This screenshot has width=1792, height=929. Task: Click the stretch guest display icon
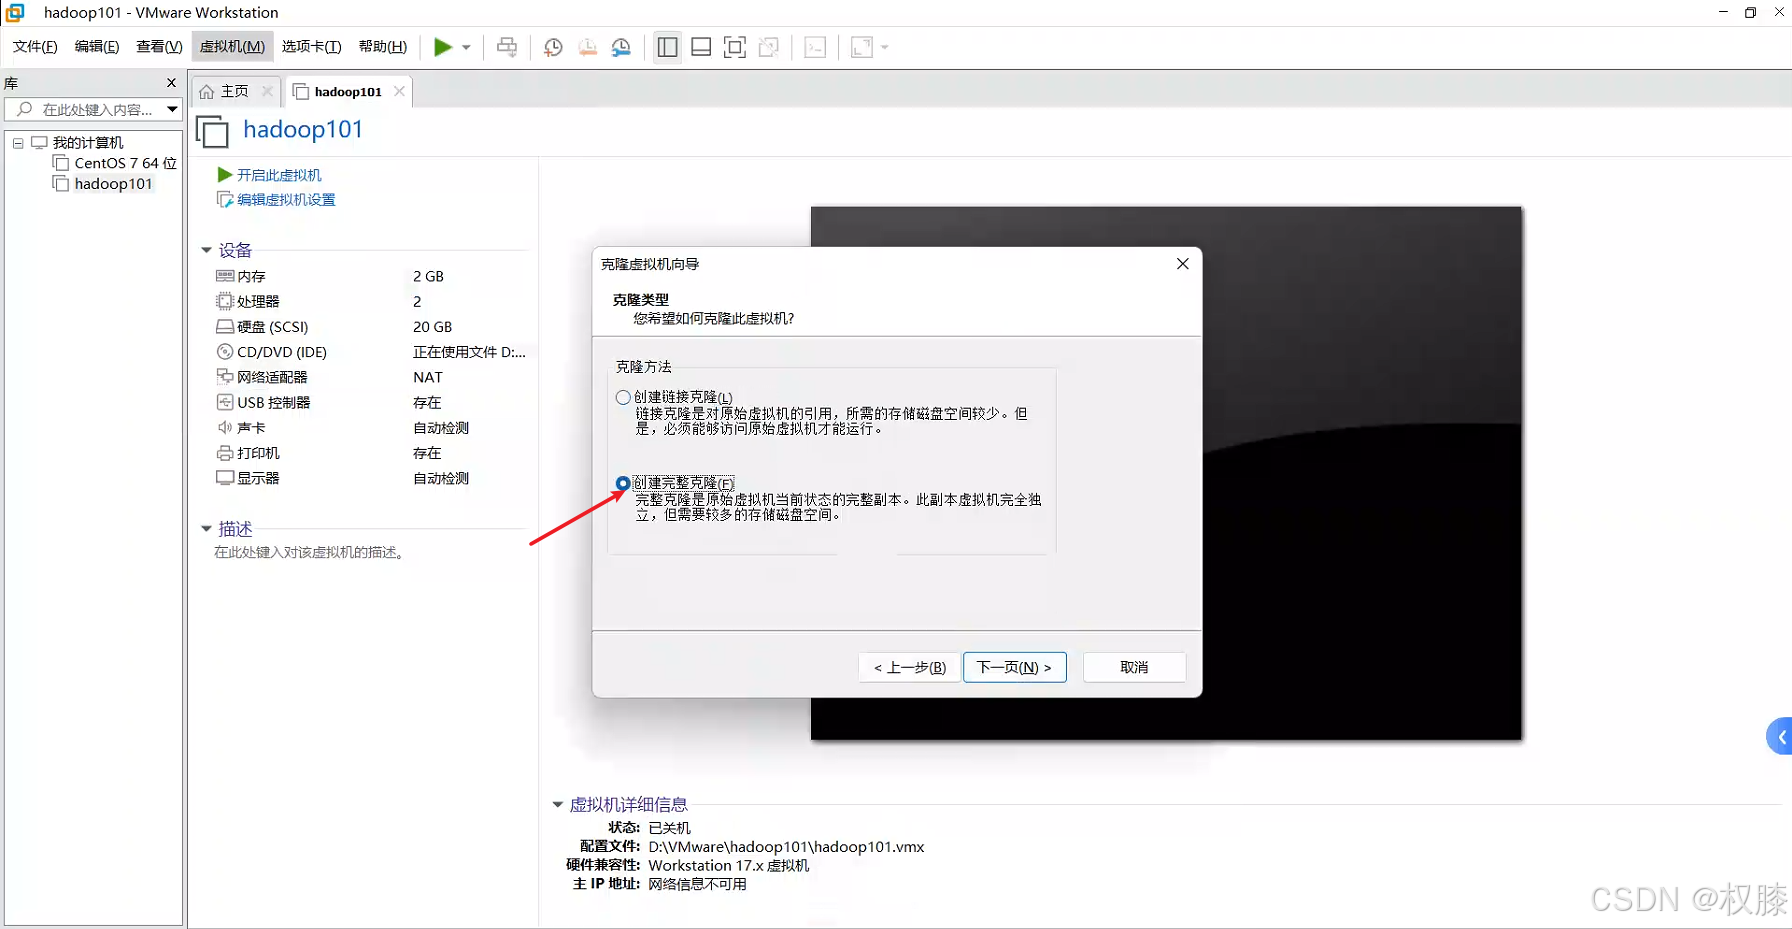[x=861, y=47]
